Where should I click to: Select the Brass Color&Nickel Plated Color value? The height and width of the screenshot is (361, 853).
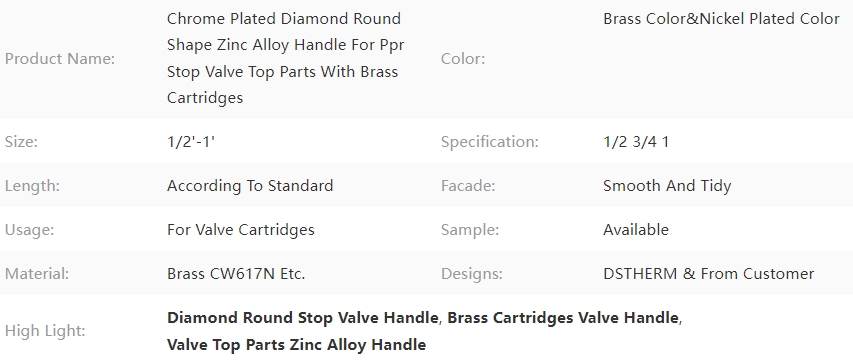(721, 19)
